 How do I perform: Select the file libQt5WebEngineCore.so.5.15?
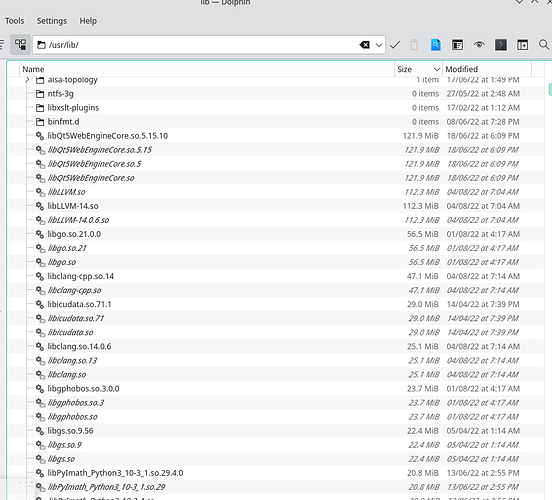pyautogui.click(x=100, y=150)
